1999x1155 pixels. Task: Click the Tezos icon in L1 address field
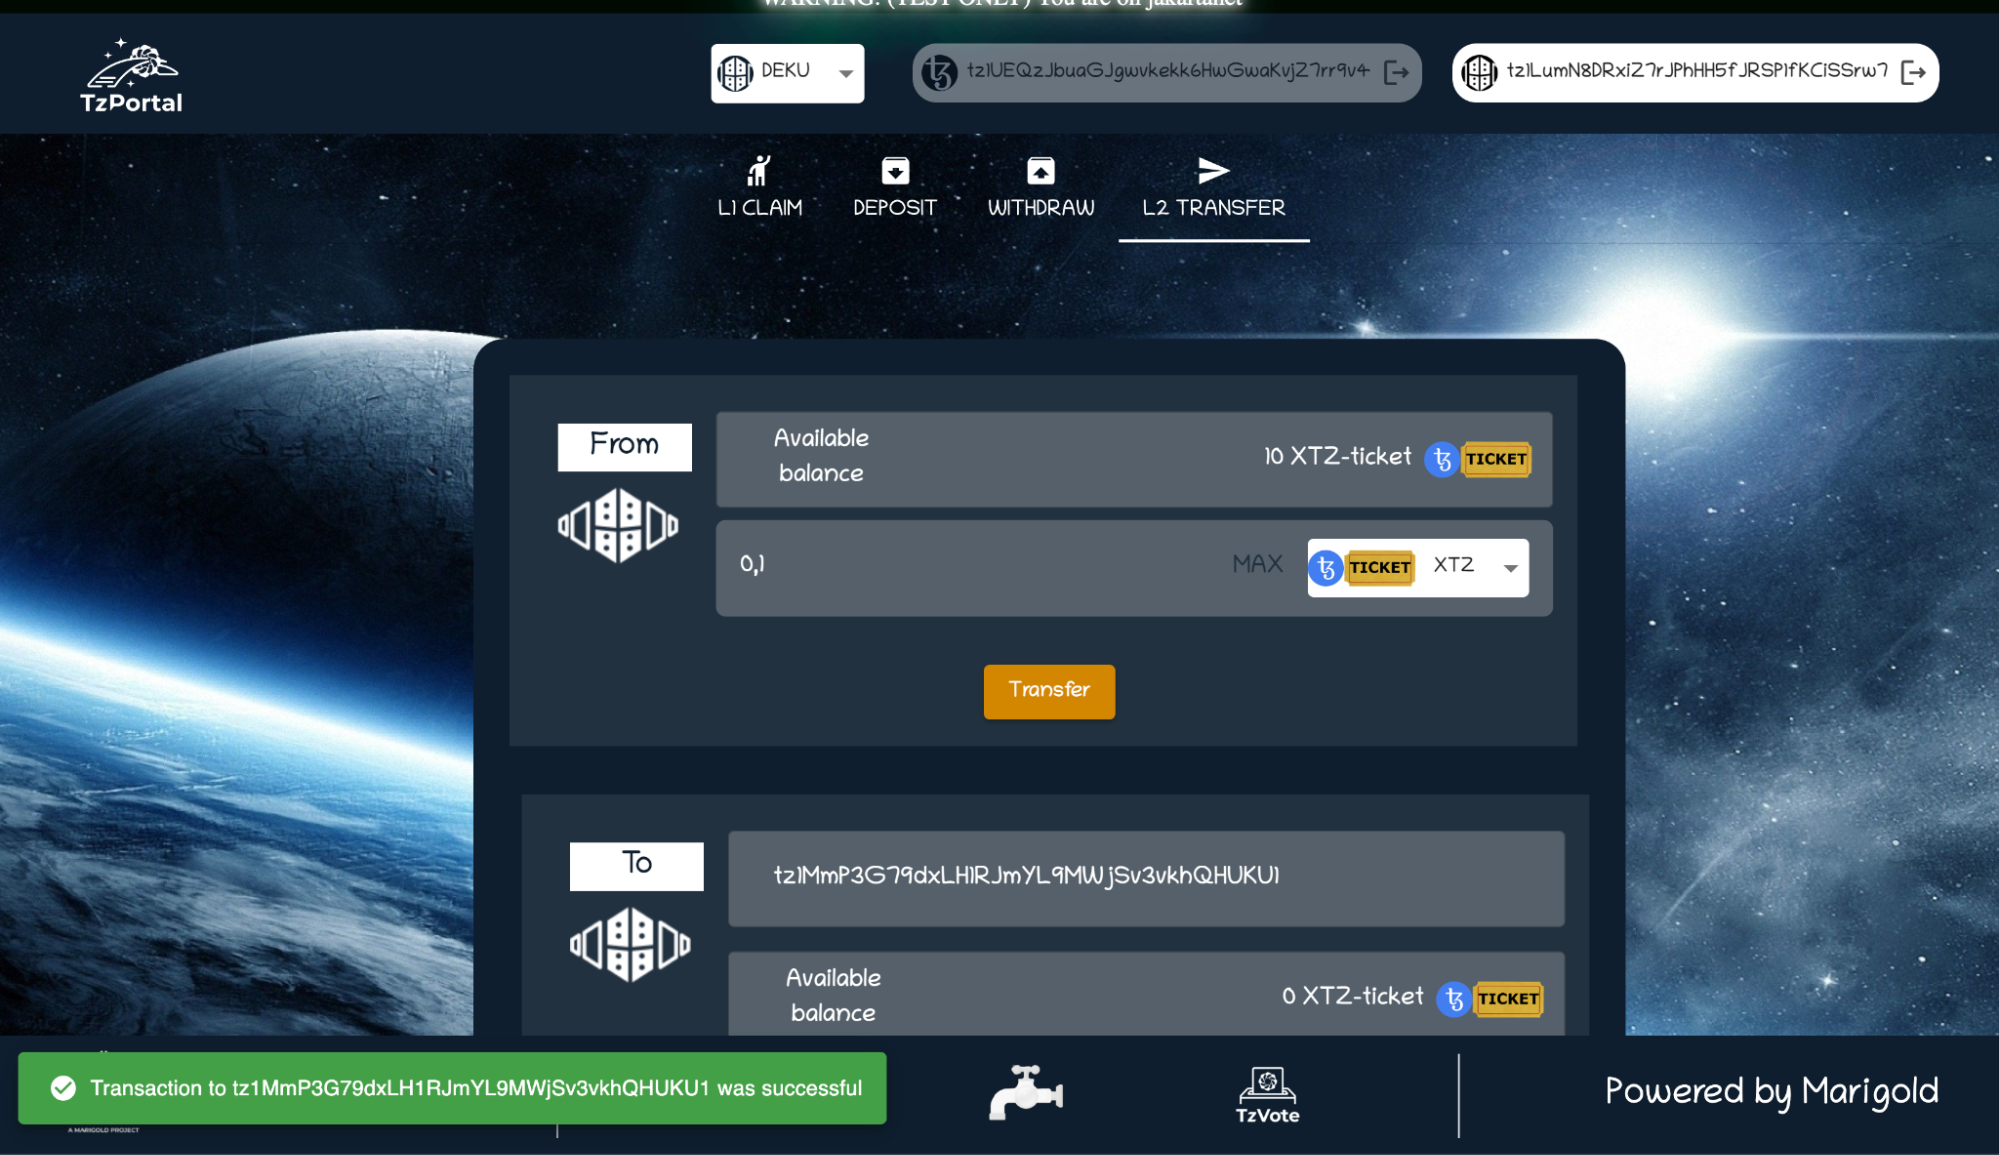pyautogui.click(x=939, y=72)
